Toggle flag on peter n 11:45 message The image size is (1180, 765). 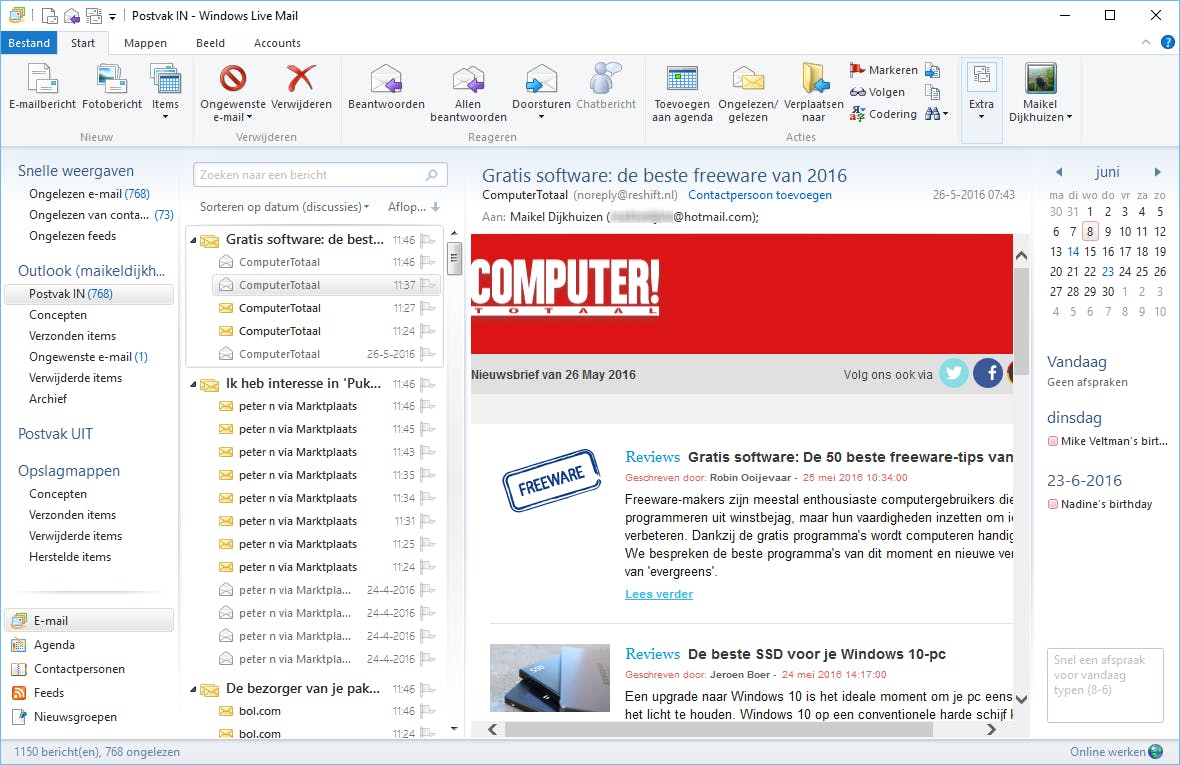coord(428,429)
